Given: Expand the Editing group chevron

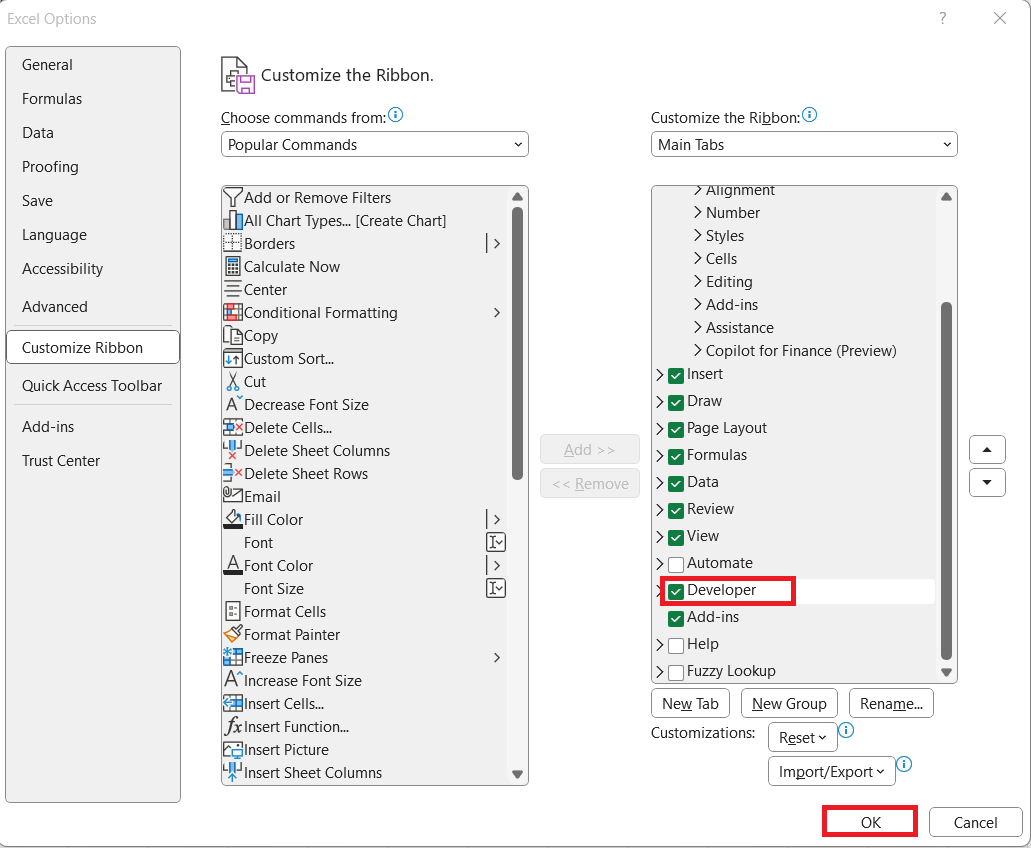Looking at the screenshot, I should 698,281.
